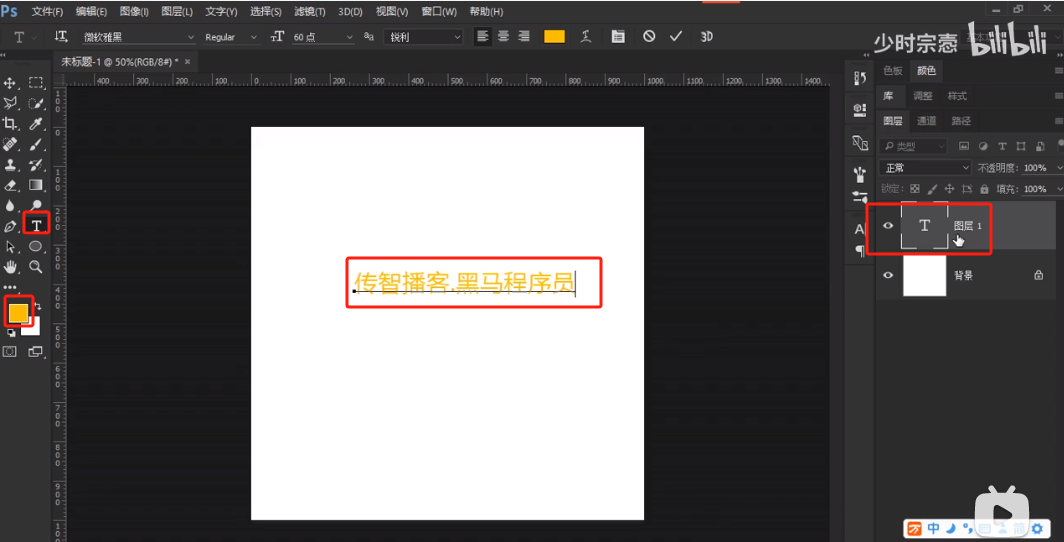Click the text color swatch in options bar
The height and width of the screenshot is (542, 1064).
point(554,37)
